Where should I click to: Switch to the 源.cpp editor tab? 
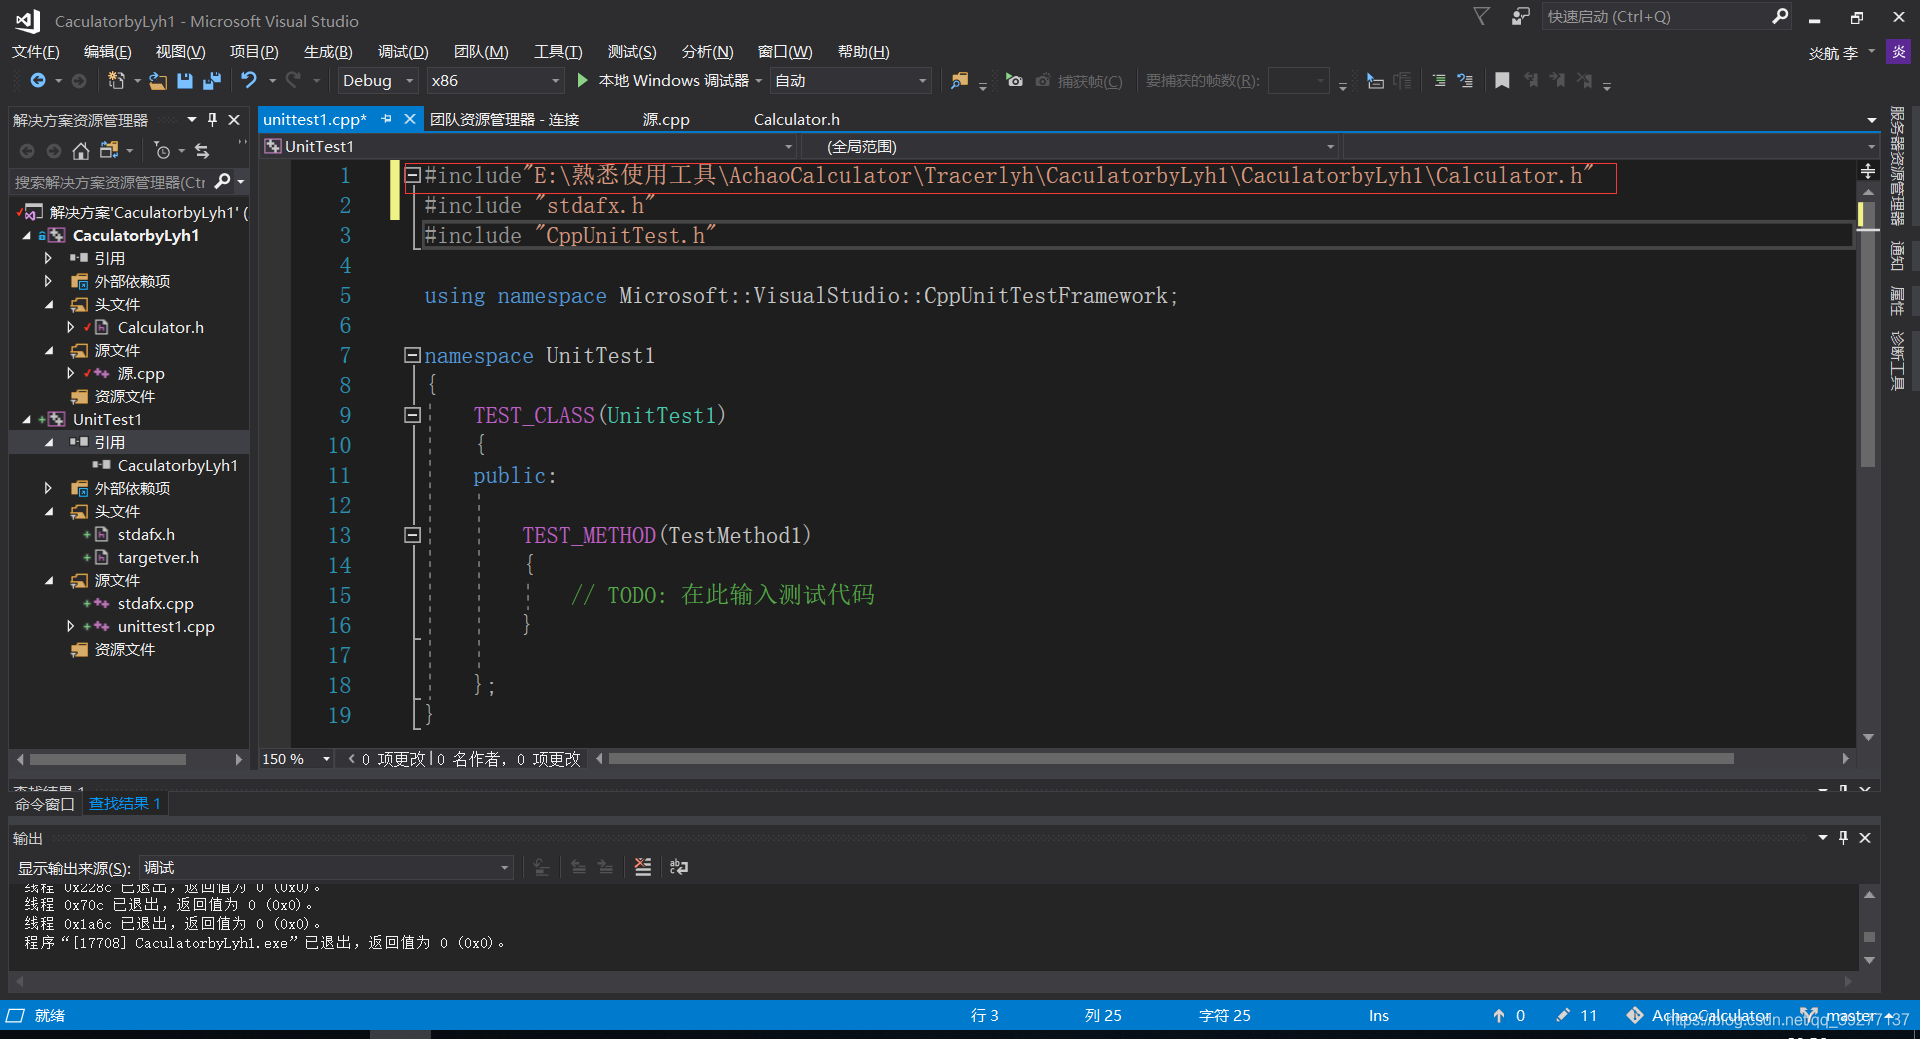[666, 119]
